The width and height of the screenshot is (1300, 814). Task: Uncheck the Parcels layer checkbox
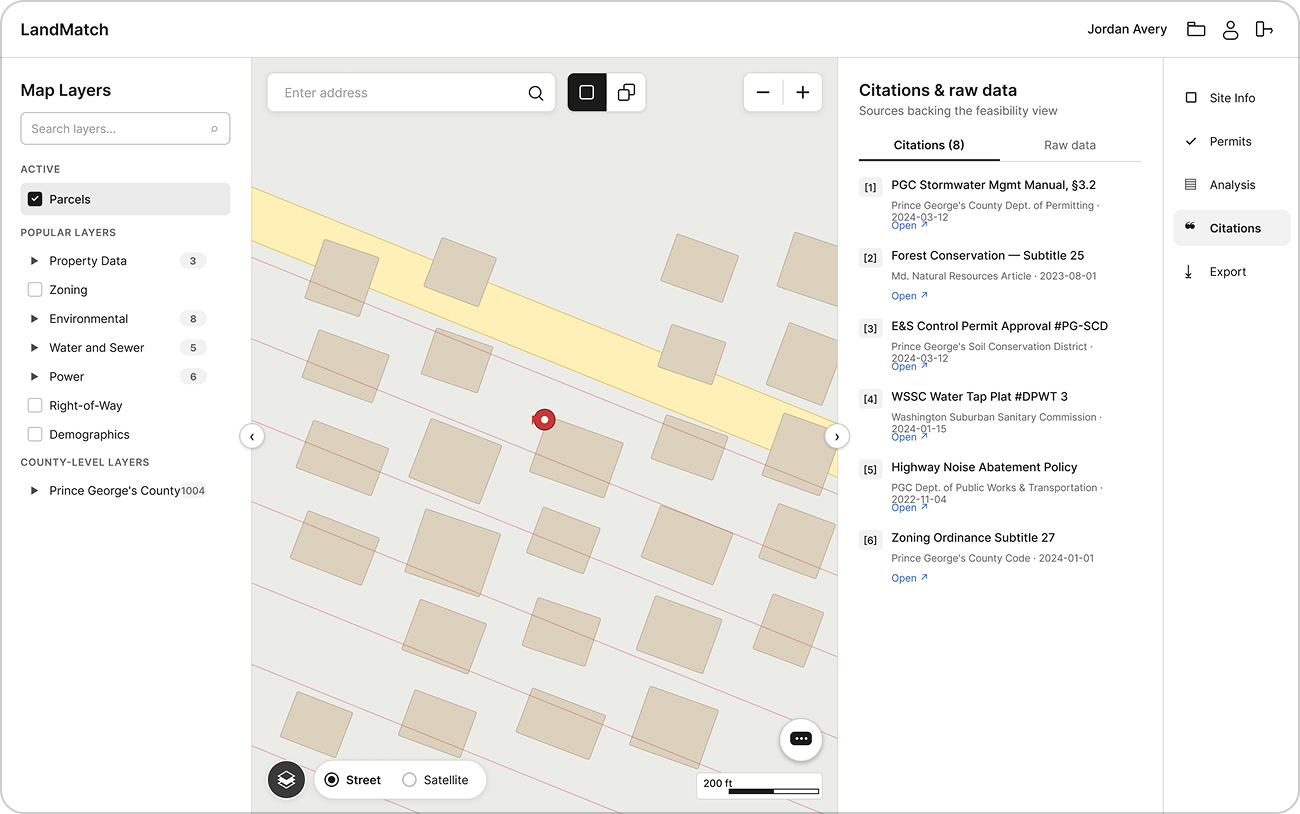(35, 199)
